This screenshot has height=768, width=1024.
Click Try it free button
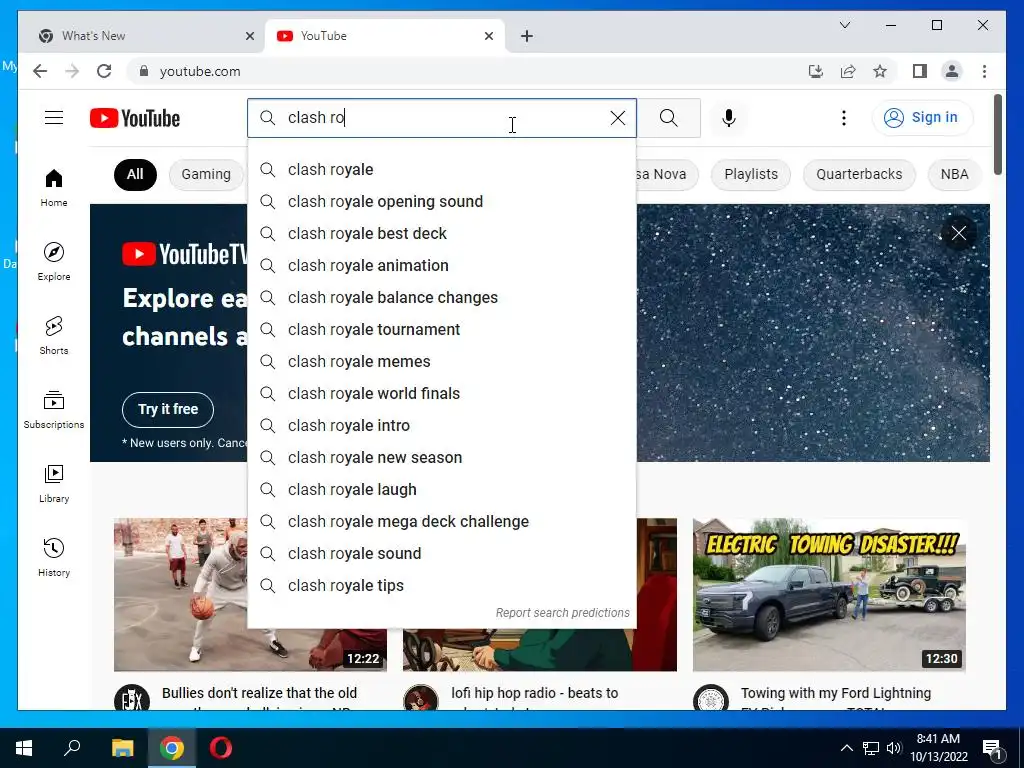(x=168, y=409)
